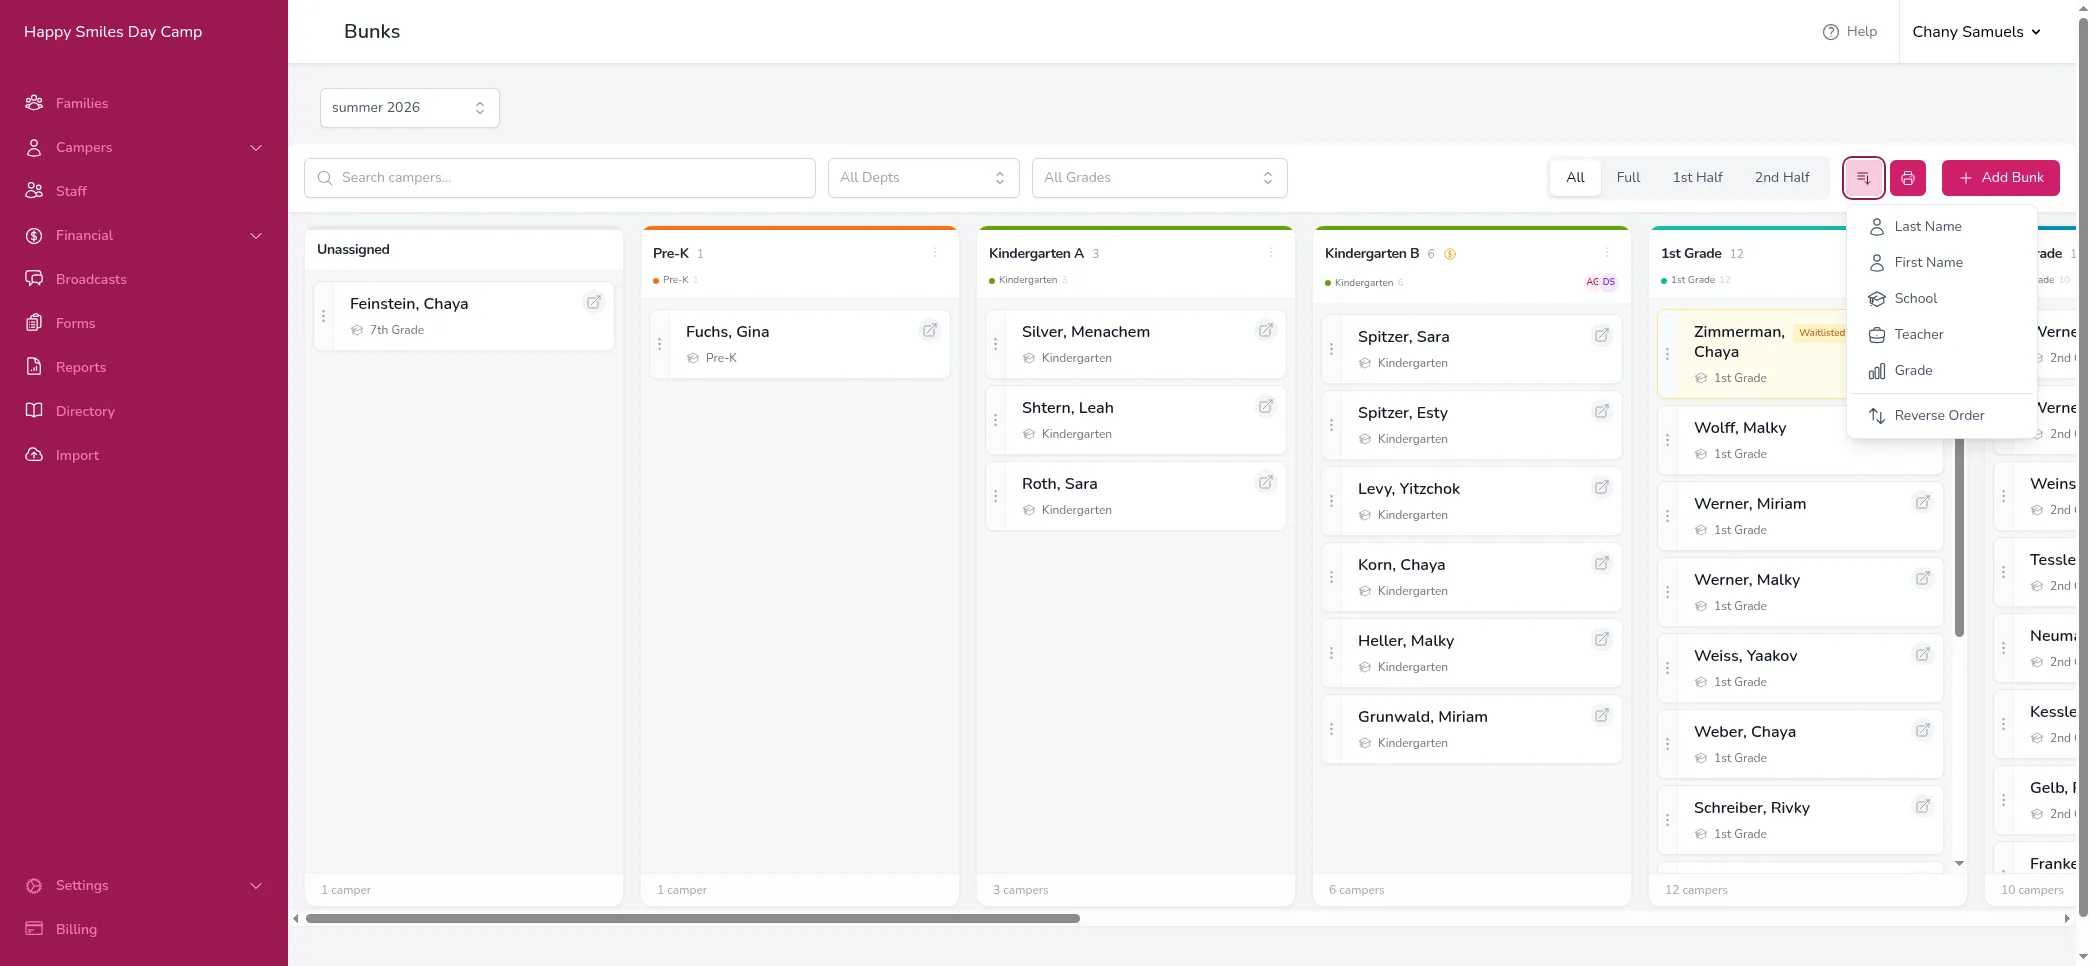Open the All Depts filter dropdown

point(924,178)
